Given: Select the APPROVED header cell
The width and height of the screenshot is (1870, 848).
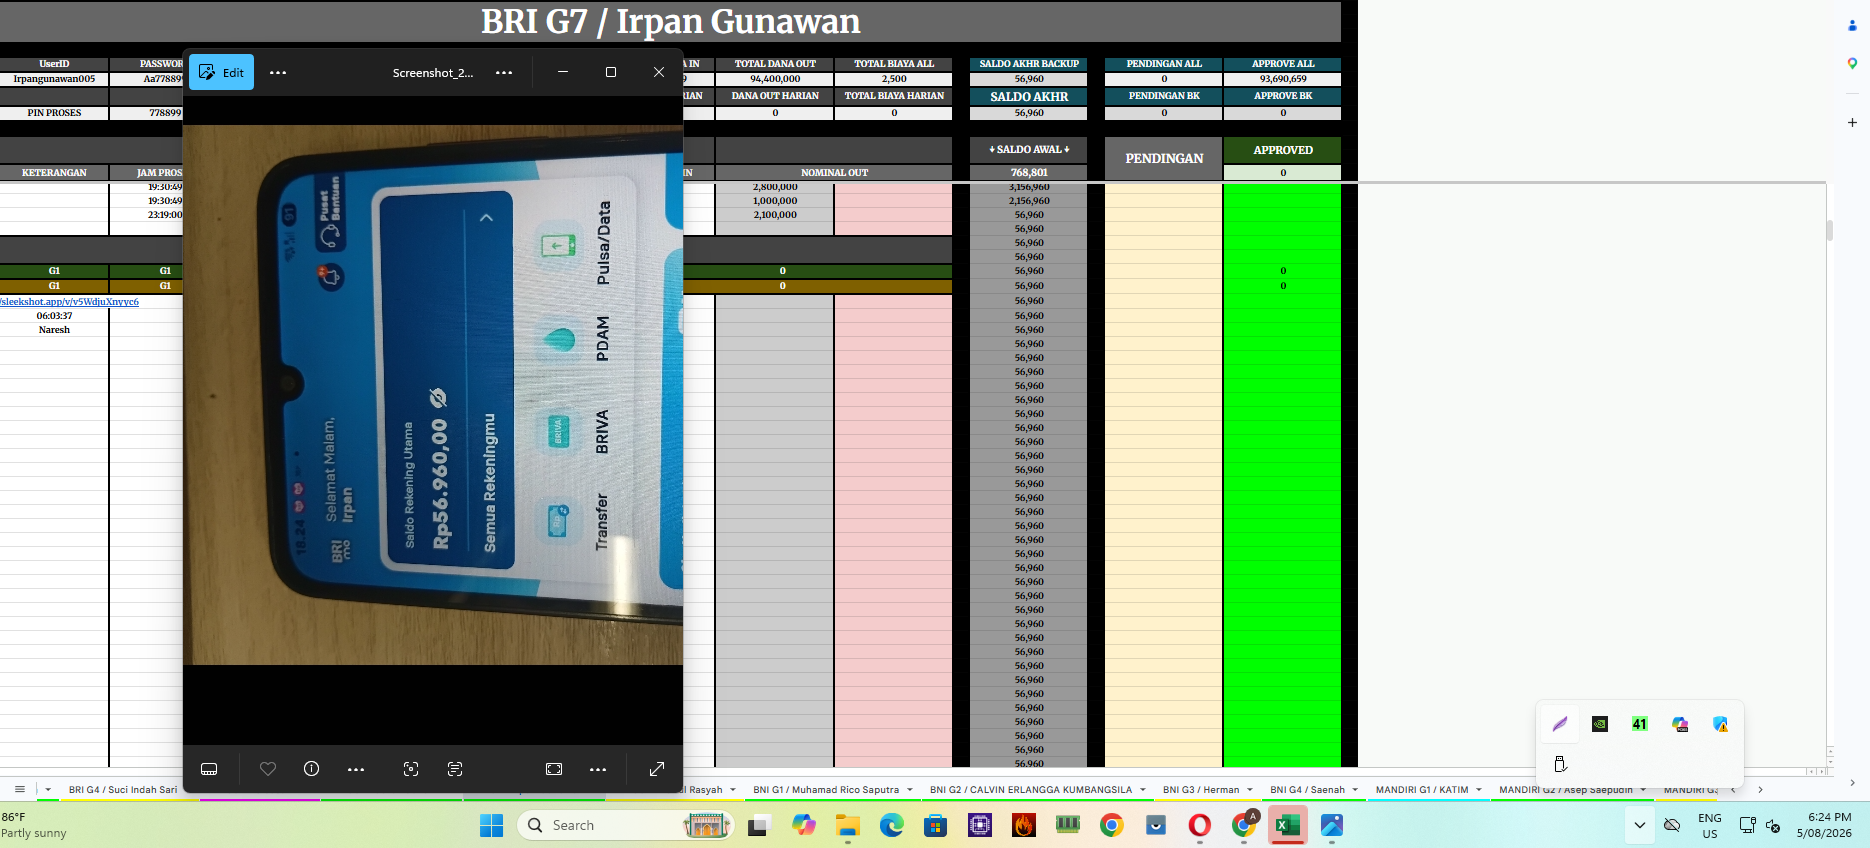Looking at the screenshot, I should [x=1283, y=150].
